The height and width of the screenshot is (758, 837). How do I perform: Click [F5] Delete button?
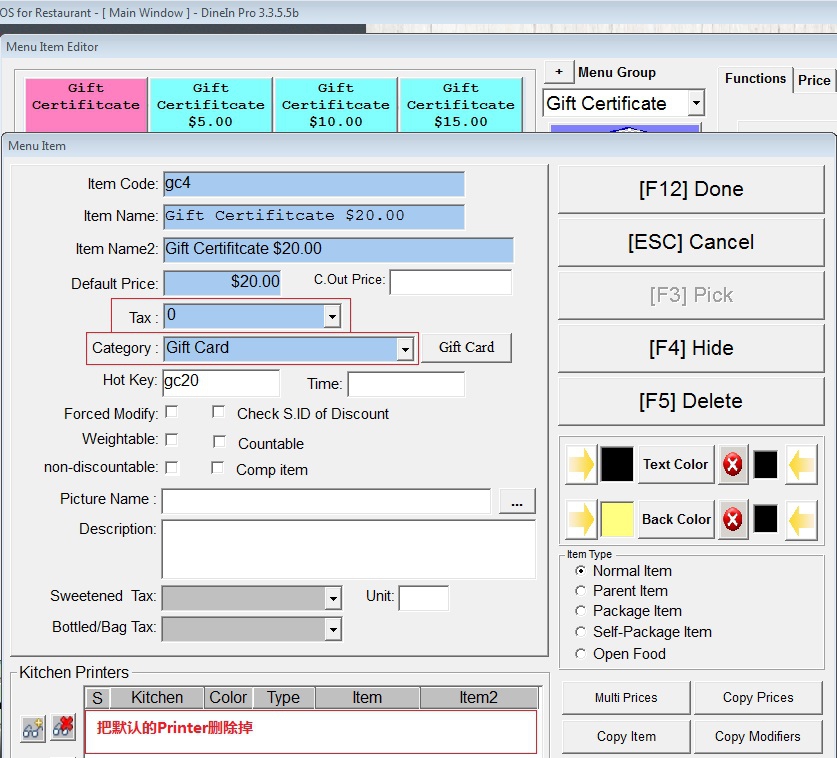click(x=691, y=401)
